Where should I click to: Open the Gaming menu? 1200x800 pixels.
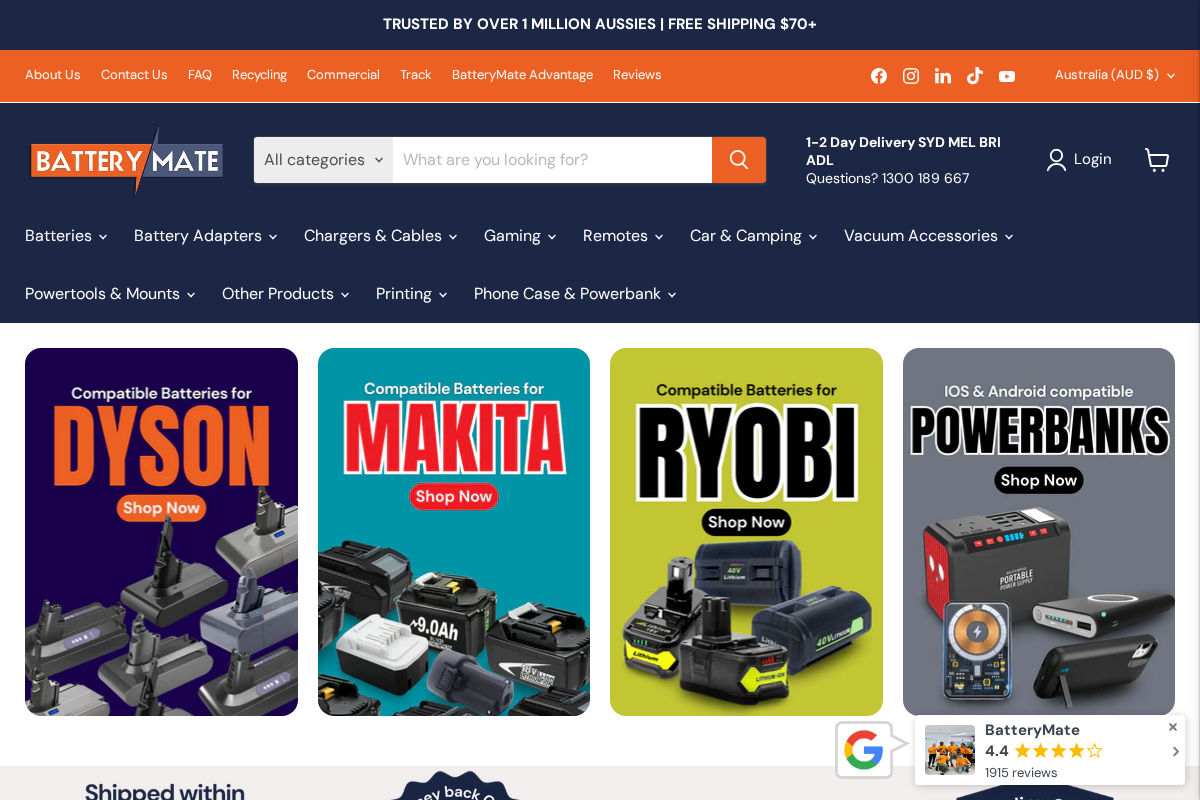point(519,236)
